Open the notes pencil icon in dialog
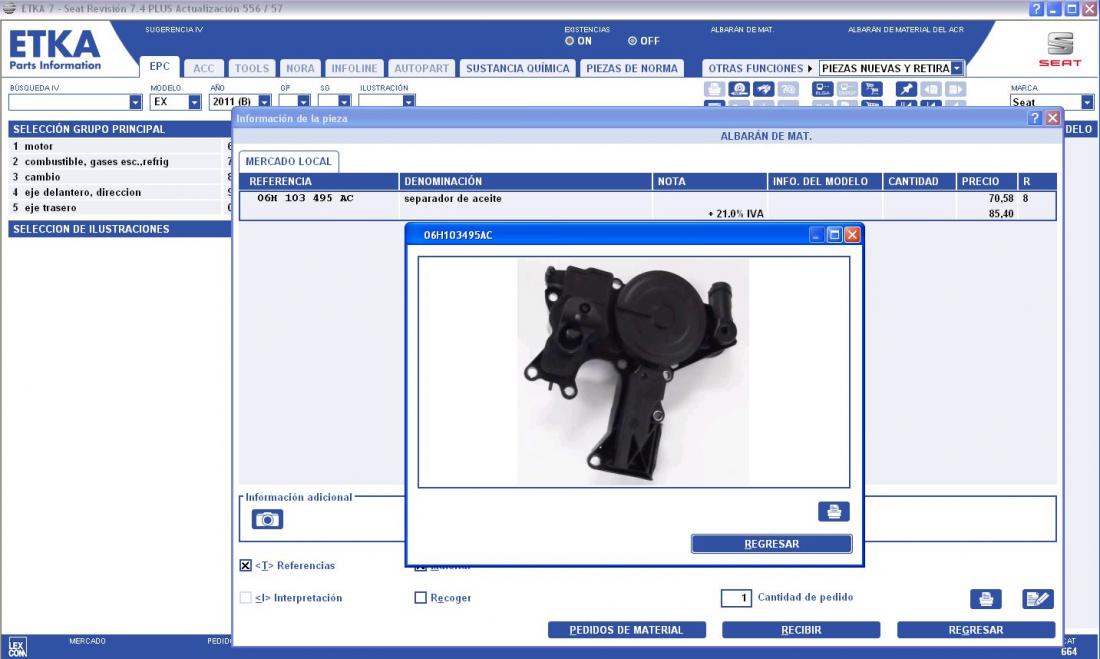The height and width of the screenshot is (659, 1100). point(1038,599)
